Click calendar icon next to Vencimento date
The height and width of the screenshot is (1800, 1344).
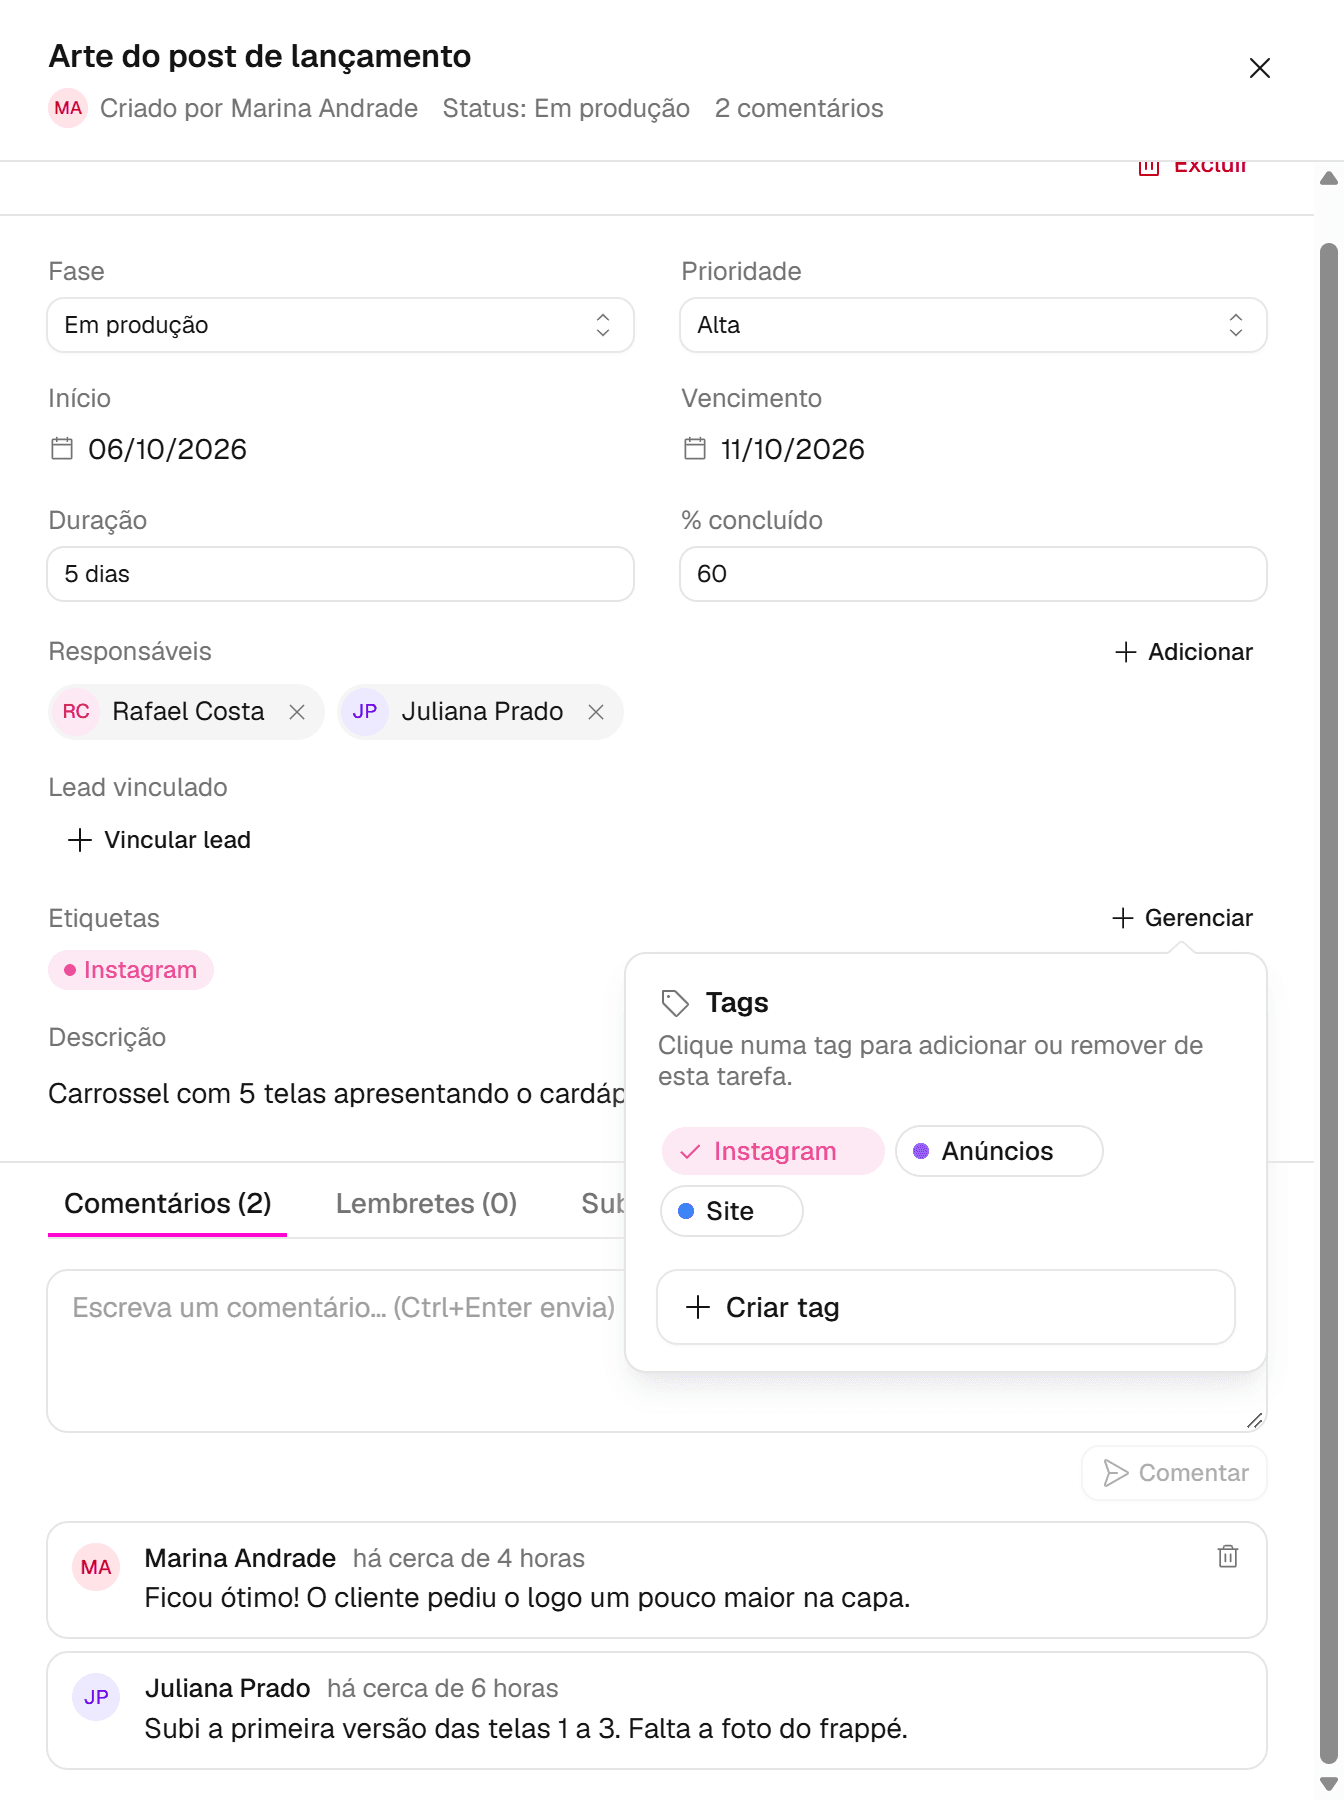pyautogui.click(x=695, y=448)
